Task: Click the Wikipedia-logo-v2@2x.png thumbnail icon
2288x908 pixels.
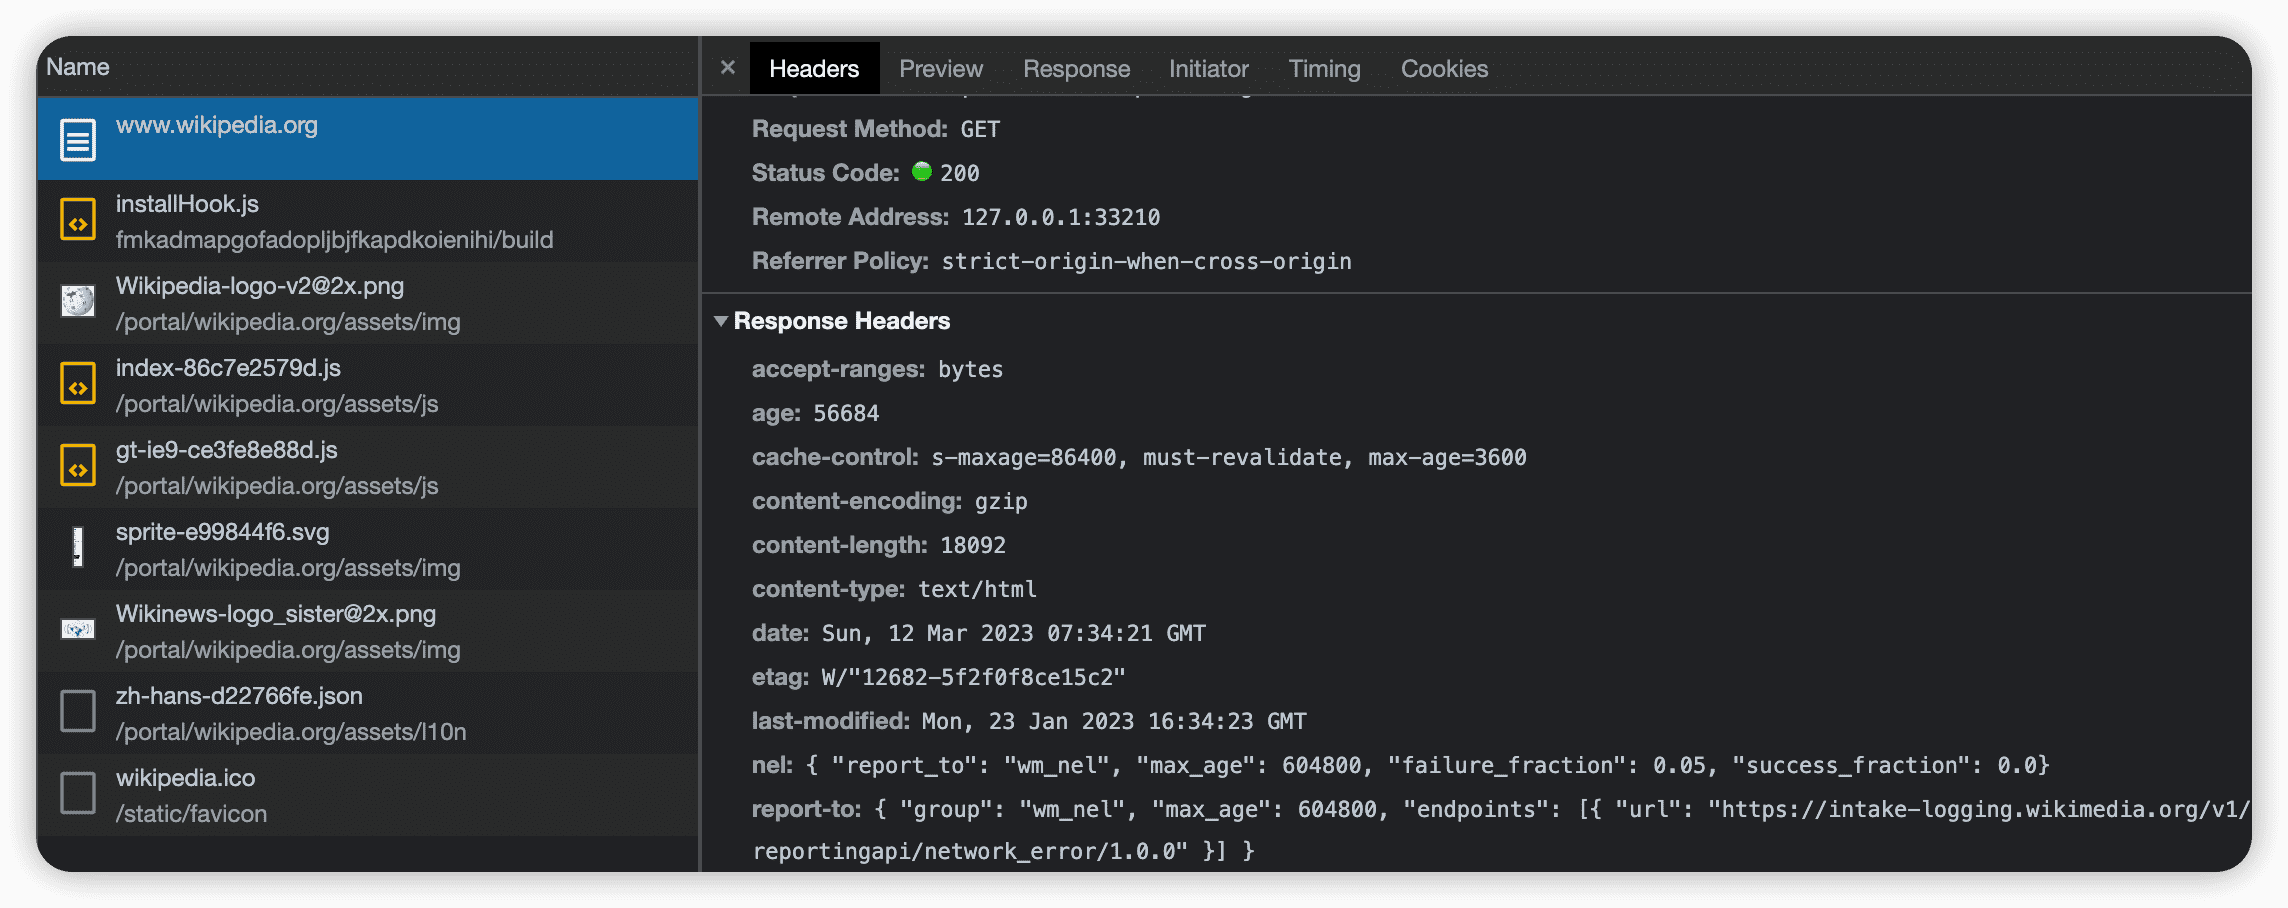Action: [x=78, y=301]
